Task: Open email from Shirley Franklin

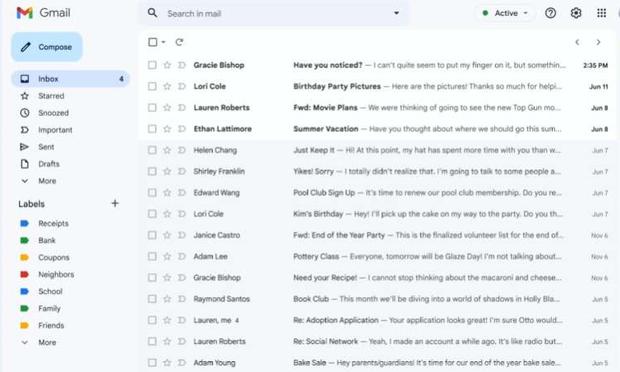Action: coord(378,171)
